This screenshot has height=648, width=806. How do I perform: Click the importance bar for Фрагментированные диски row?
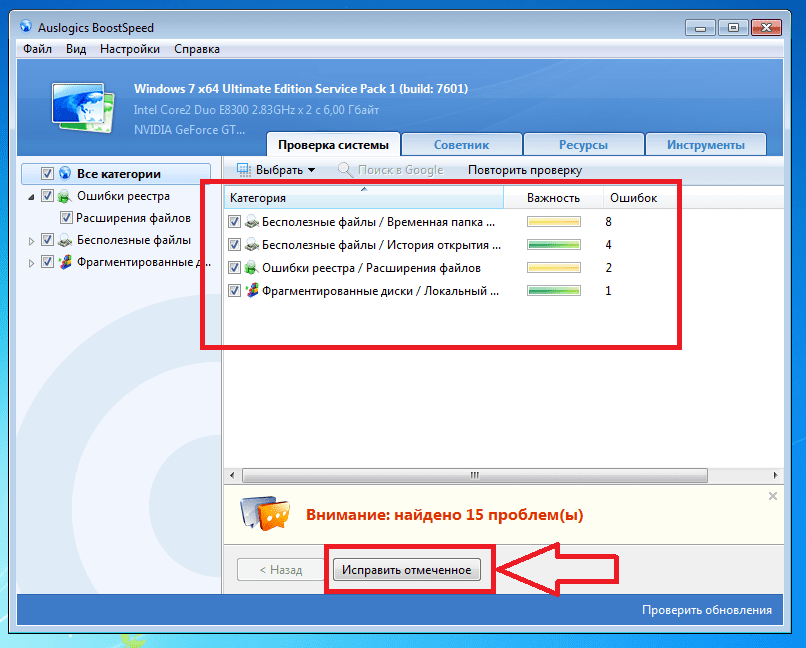[554, 291]
